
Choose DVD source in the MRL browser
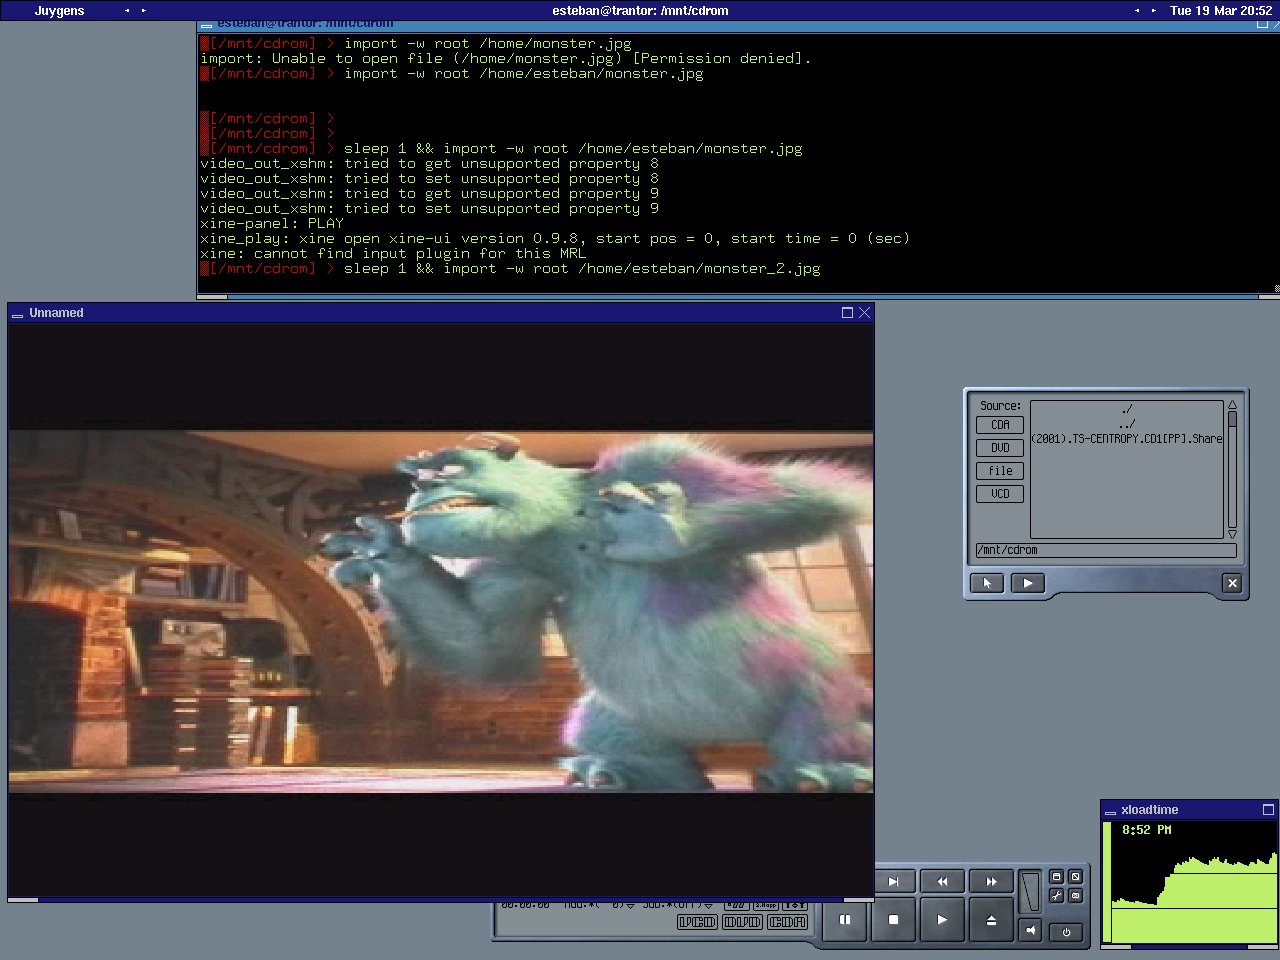[1000, 448]
